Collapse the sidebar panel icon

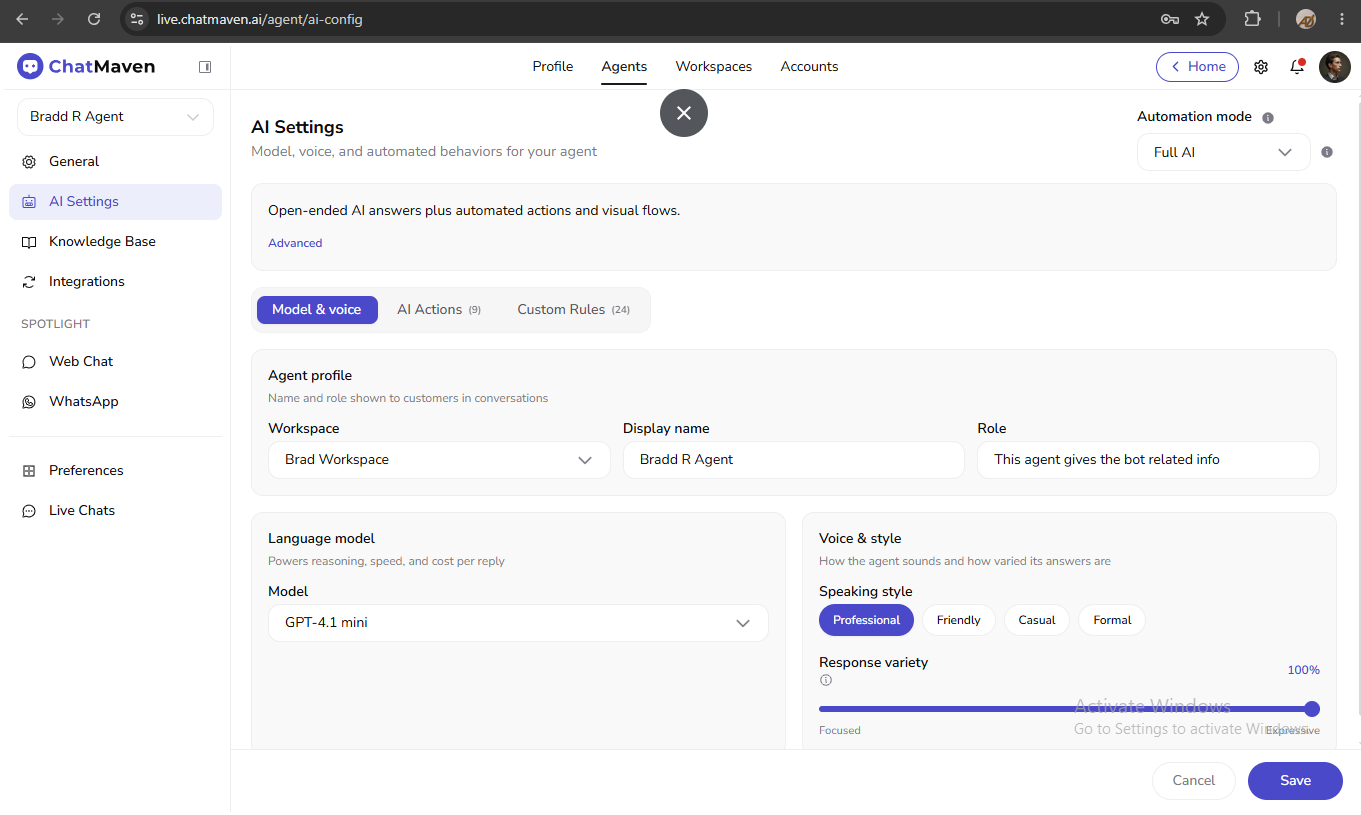coord(205,67)
